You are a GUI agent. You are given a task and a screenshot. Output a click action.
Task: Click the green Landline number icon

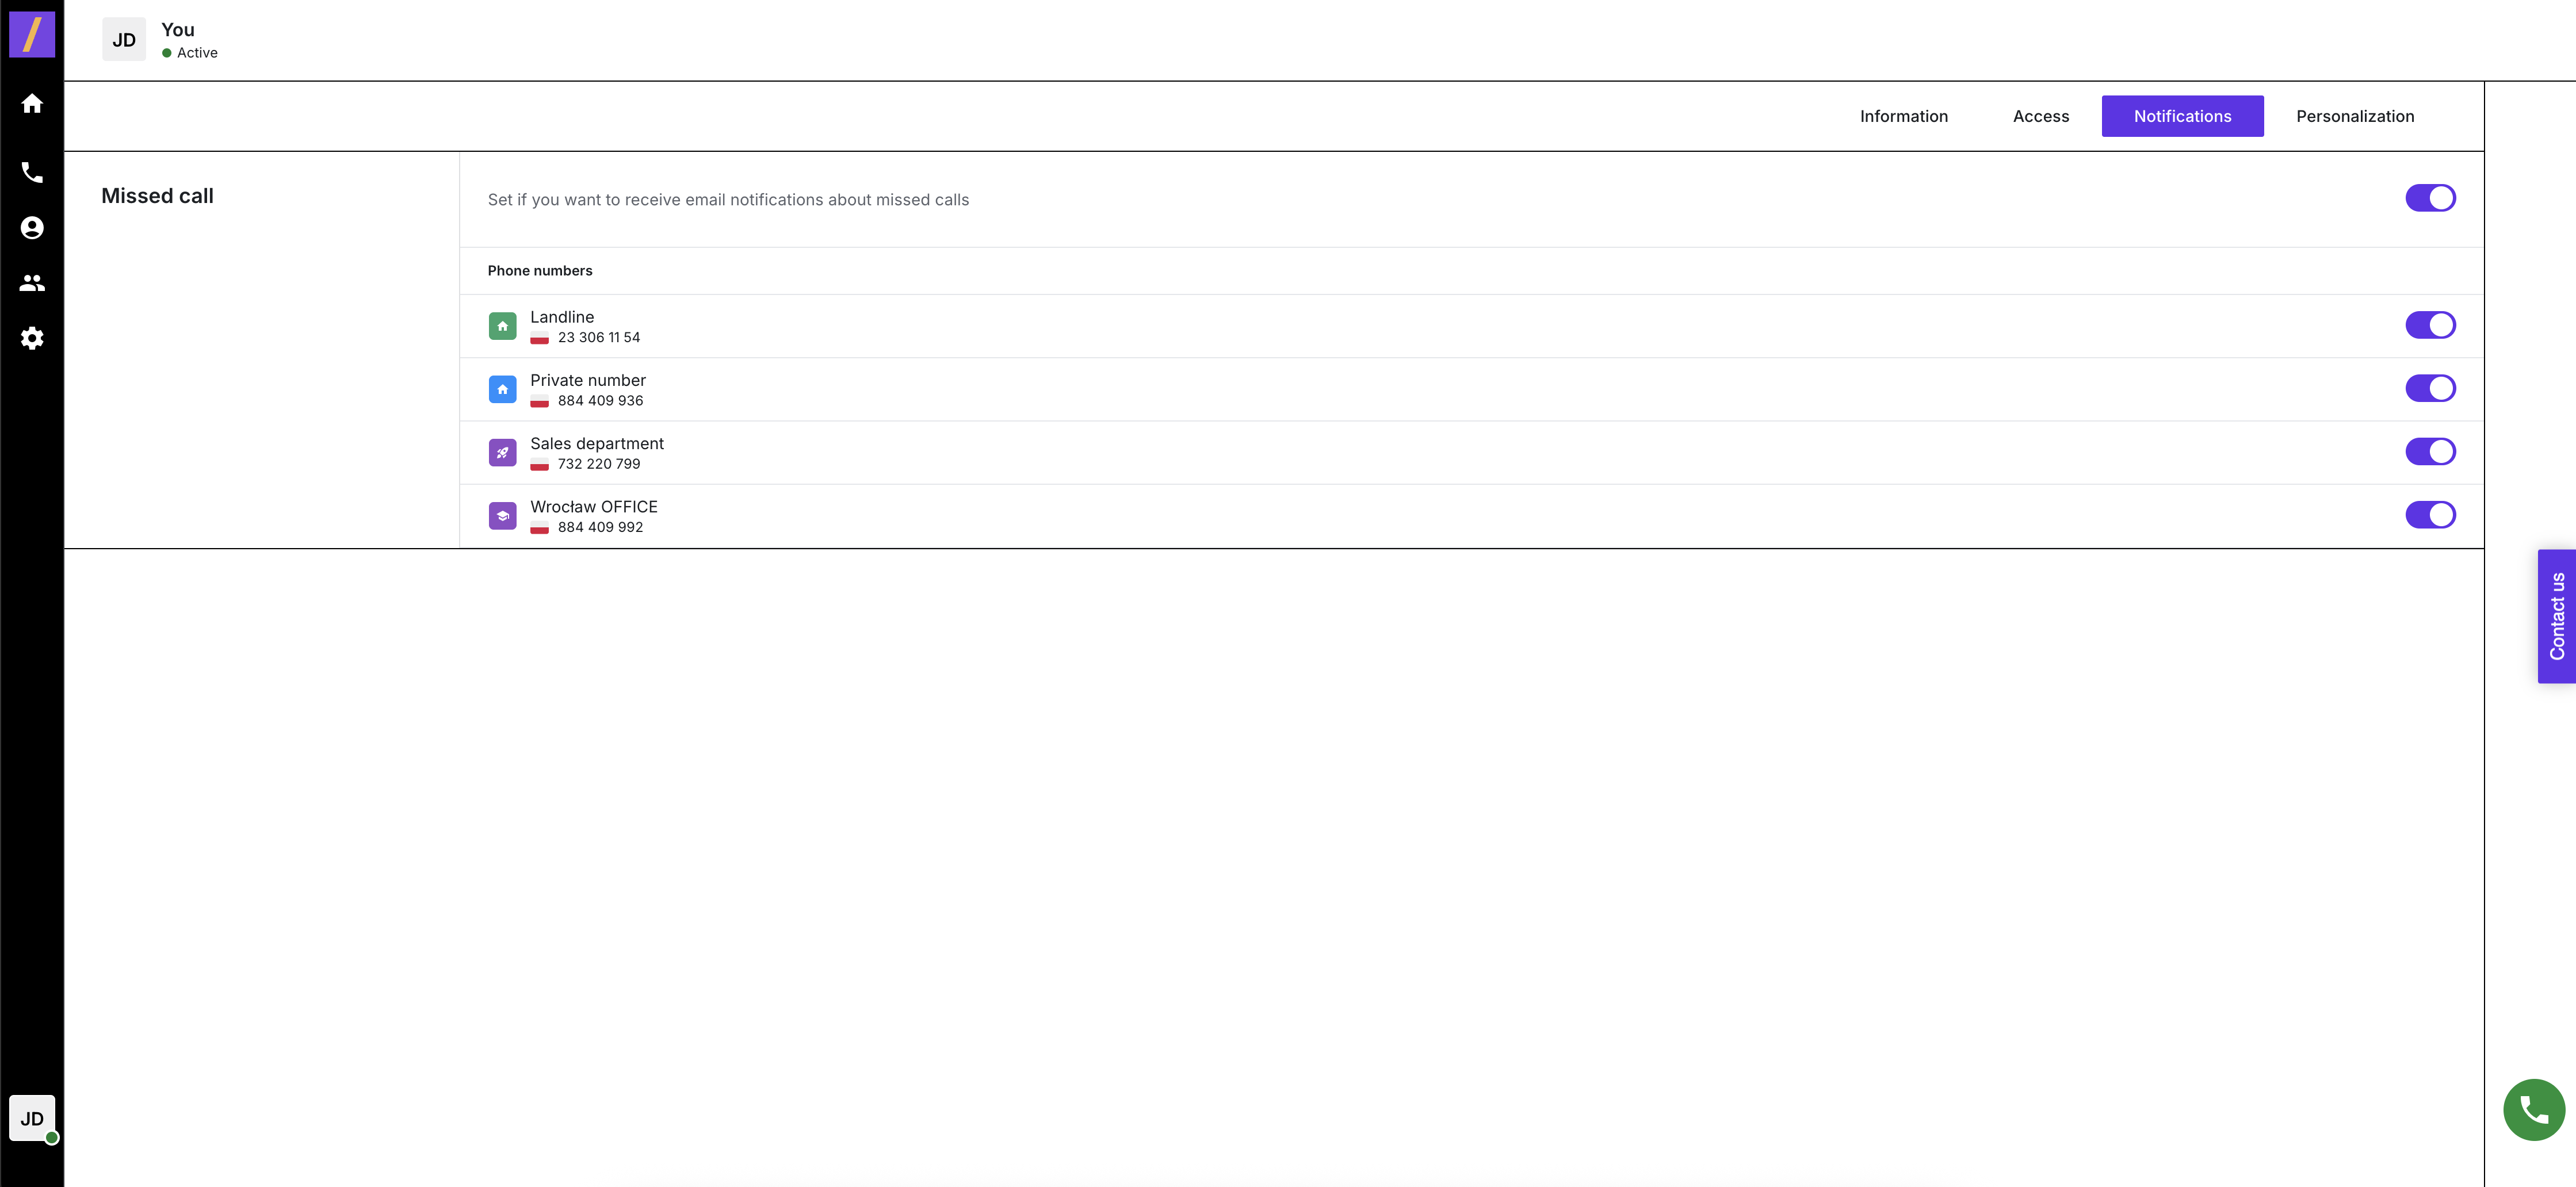[502, 326]
